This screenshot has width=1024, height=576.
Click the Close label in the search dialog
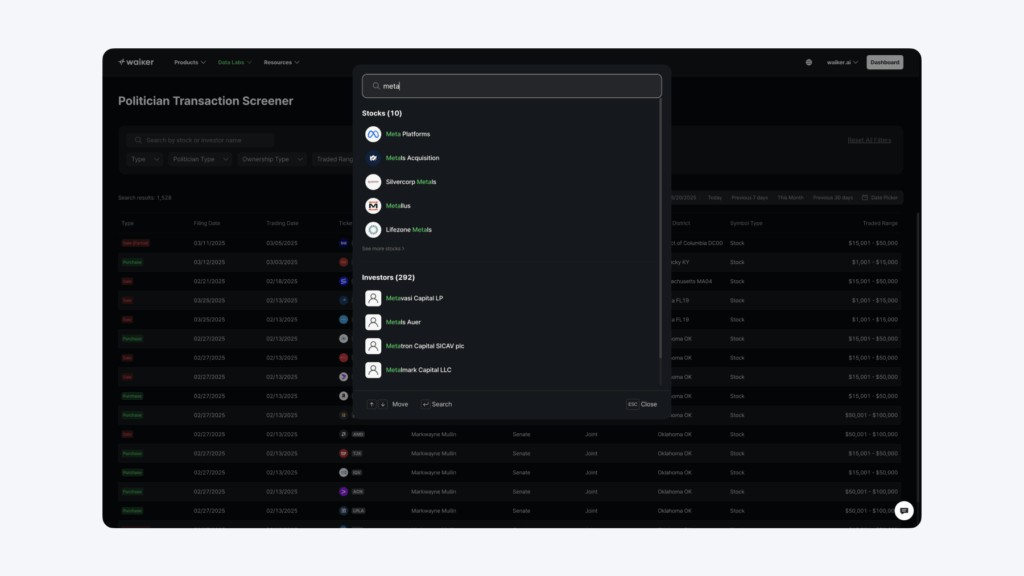click(x=648, y=404)
